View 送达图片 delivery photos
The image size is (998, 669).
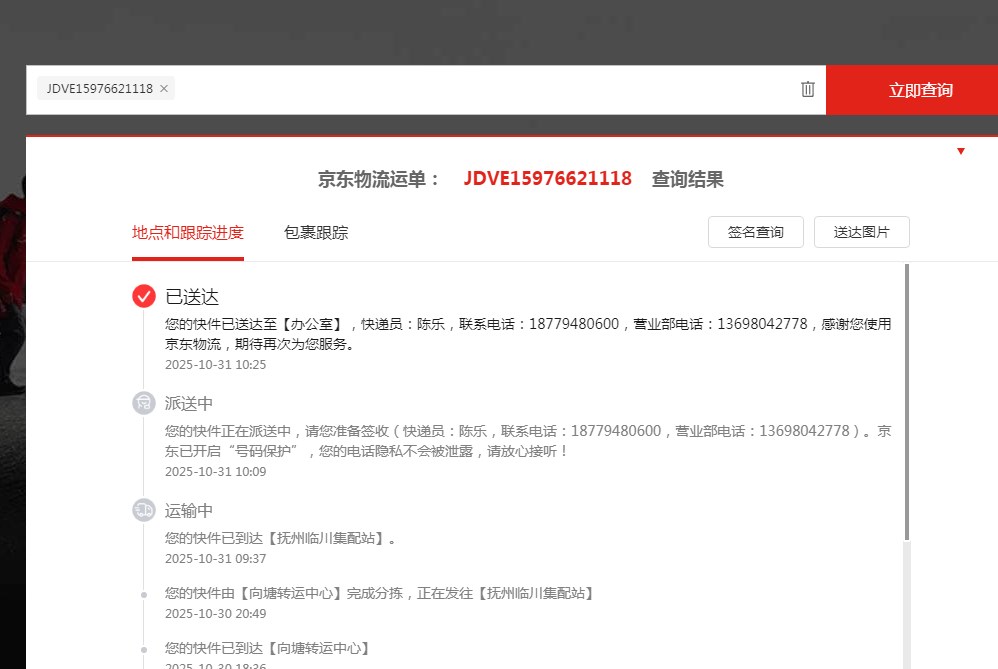[861, 232]
